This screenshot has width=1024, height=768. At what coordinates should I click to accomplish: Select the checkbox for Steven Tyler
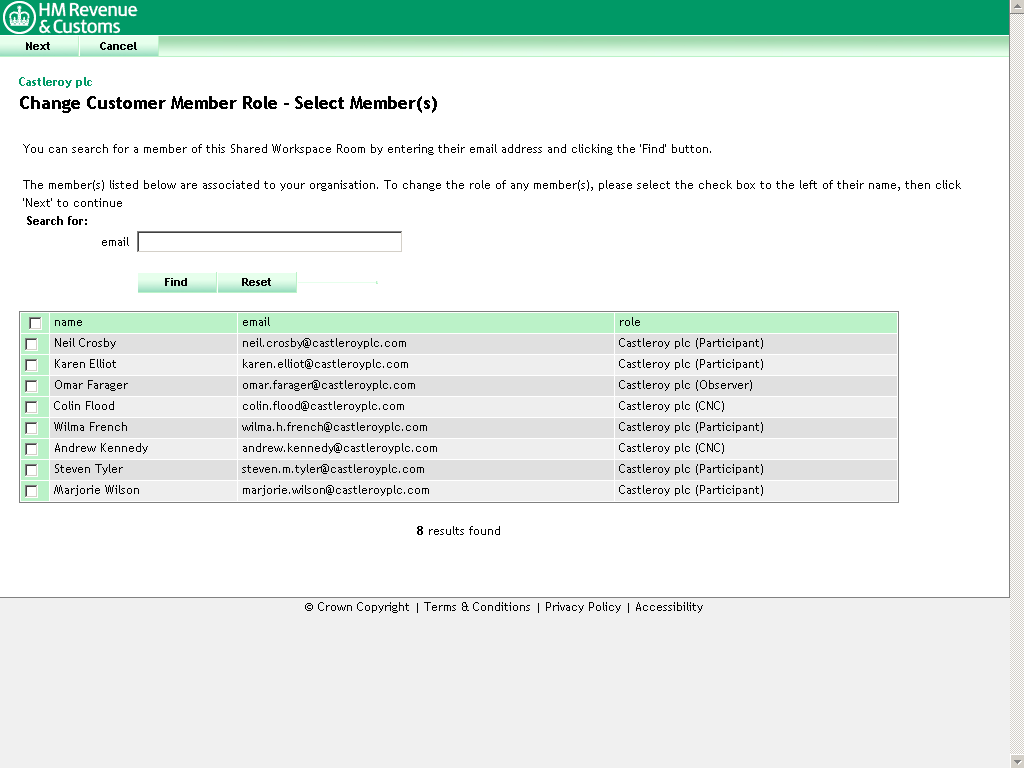tap(31, 469)
